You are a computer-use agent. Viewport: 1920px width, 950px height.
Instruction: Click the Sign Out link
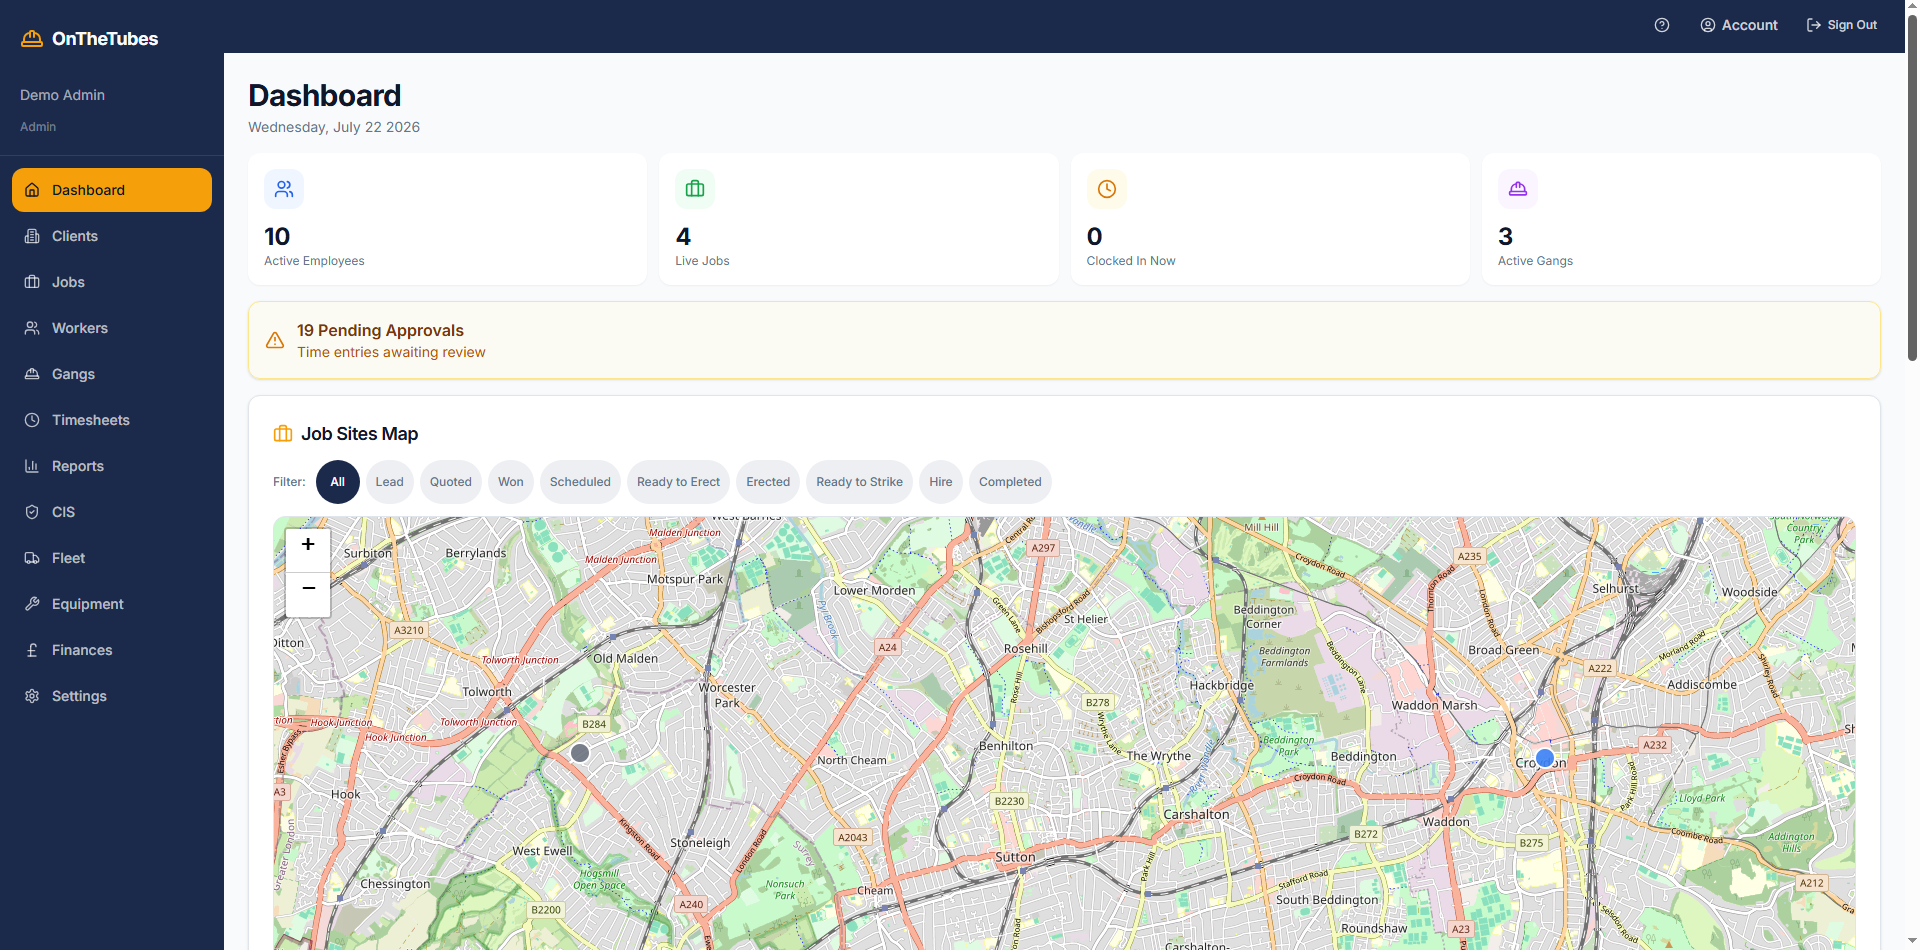(1842, 25)
